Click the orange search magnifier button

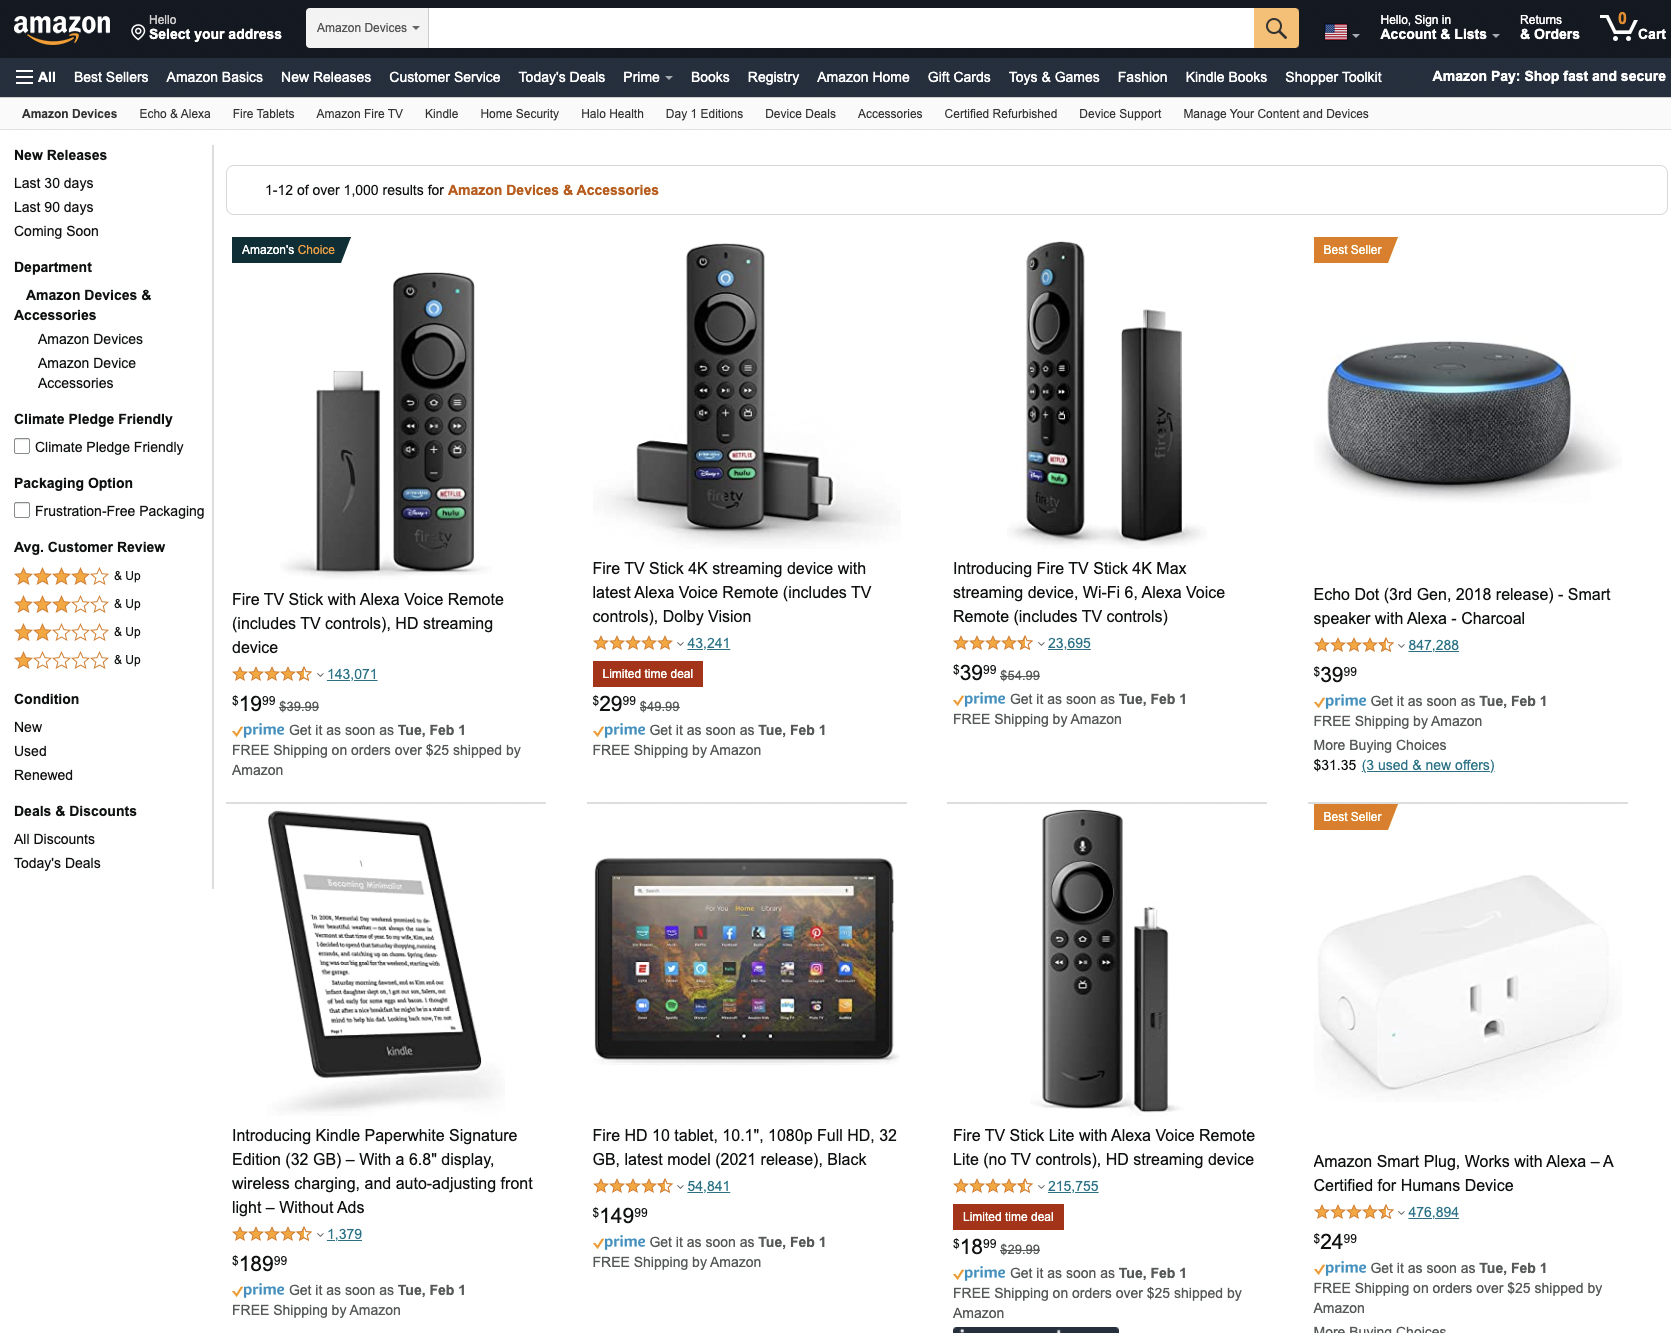point(1276,28)
